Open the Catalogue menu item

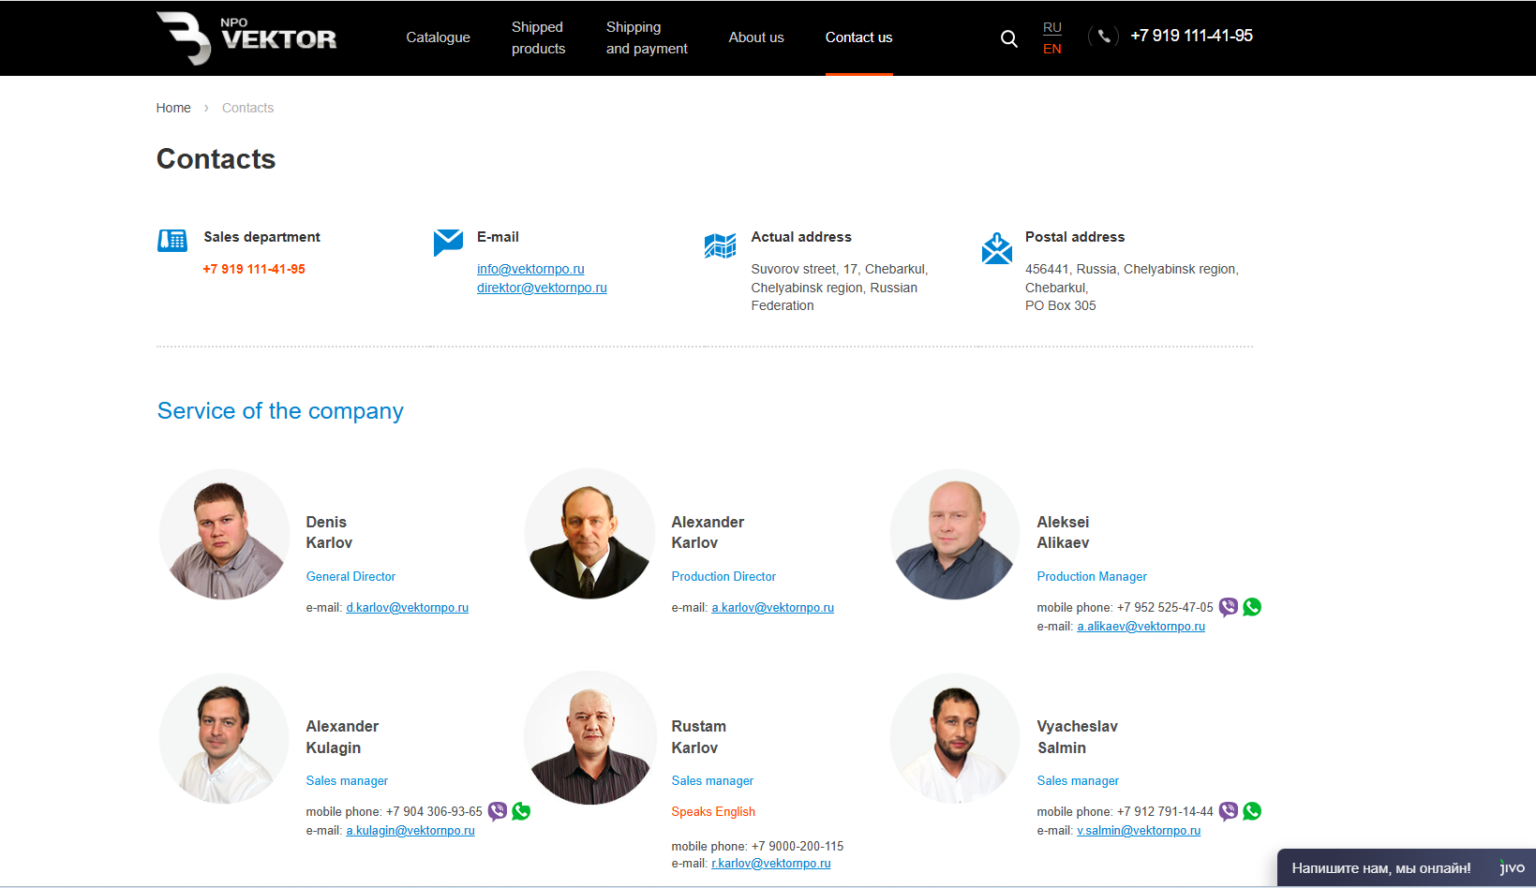click(x=438, y=38)
